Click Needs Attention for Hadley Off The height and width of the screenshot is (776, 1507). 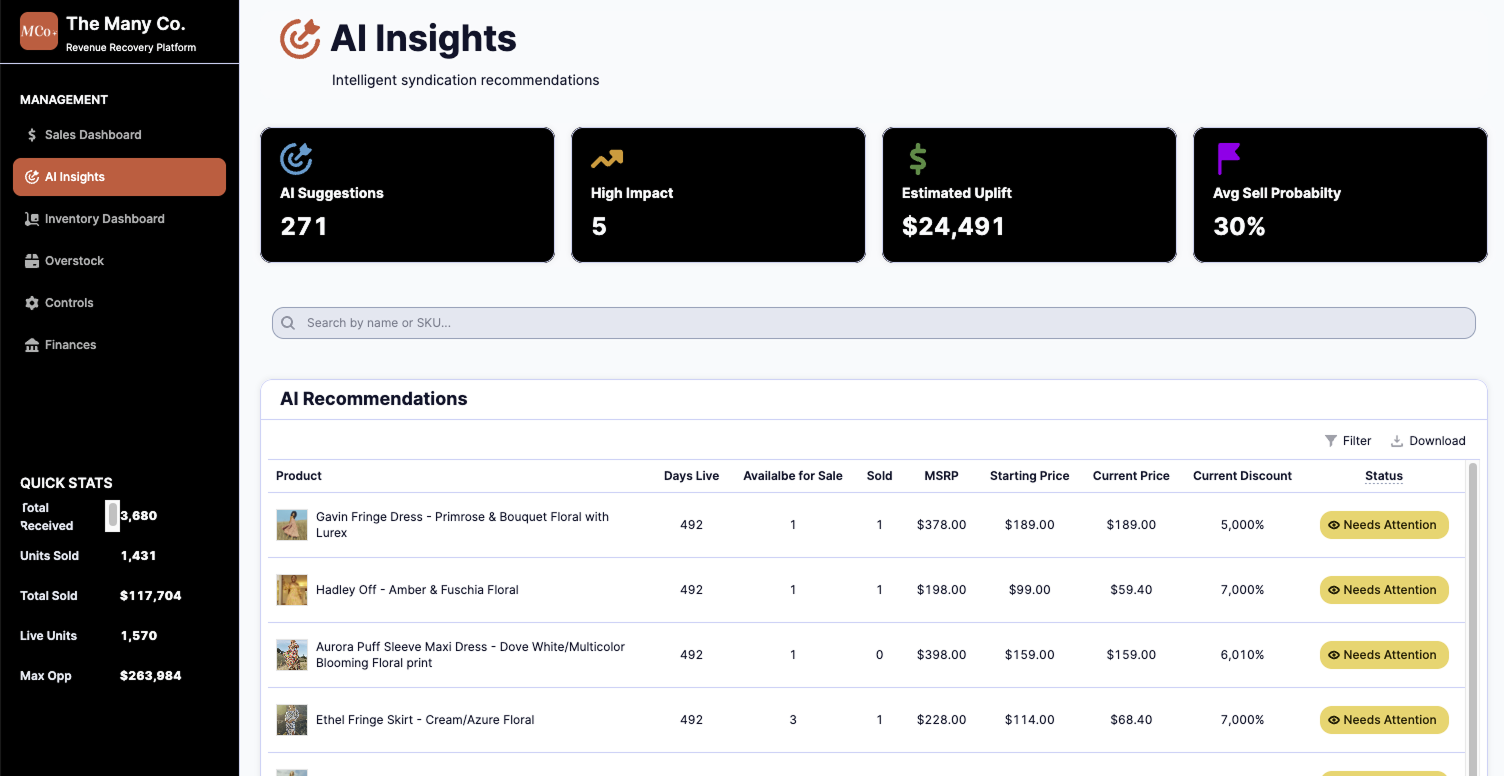[1384, 590]
